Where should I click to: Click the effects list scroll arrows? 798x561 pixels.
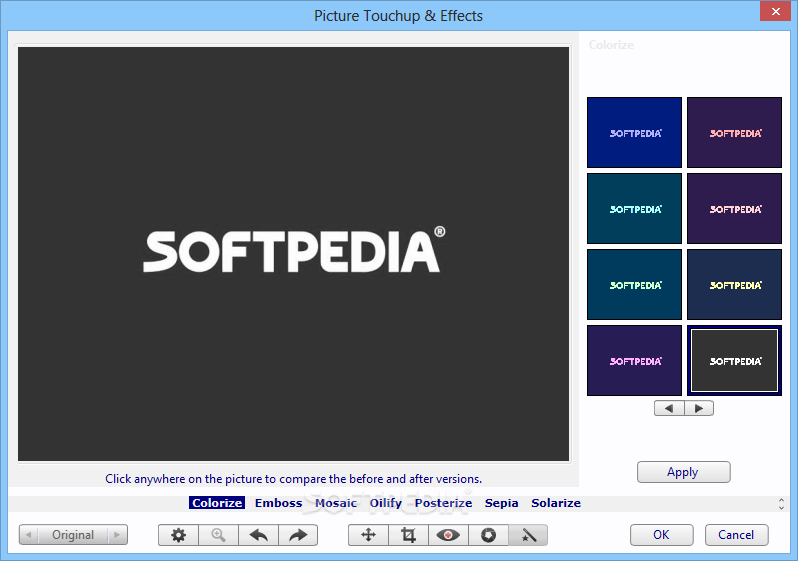[781, 503]
